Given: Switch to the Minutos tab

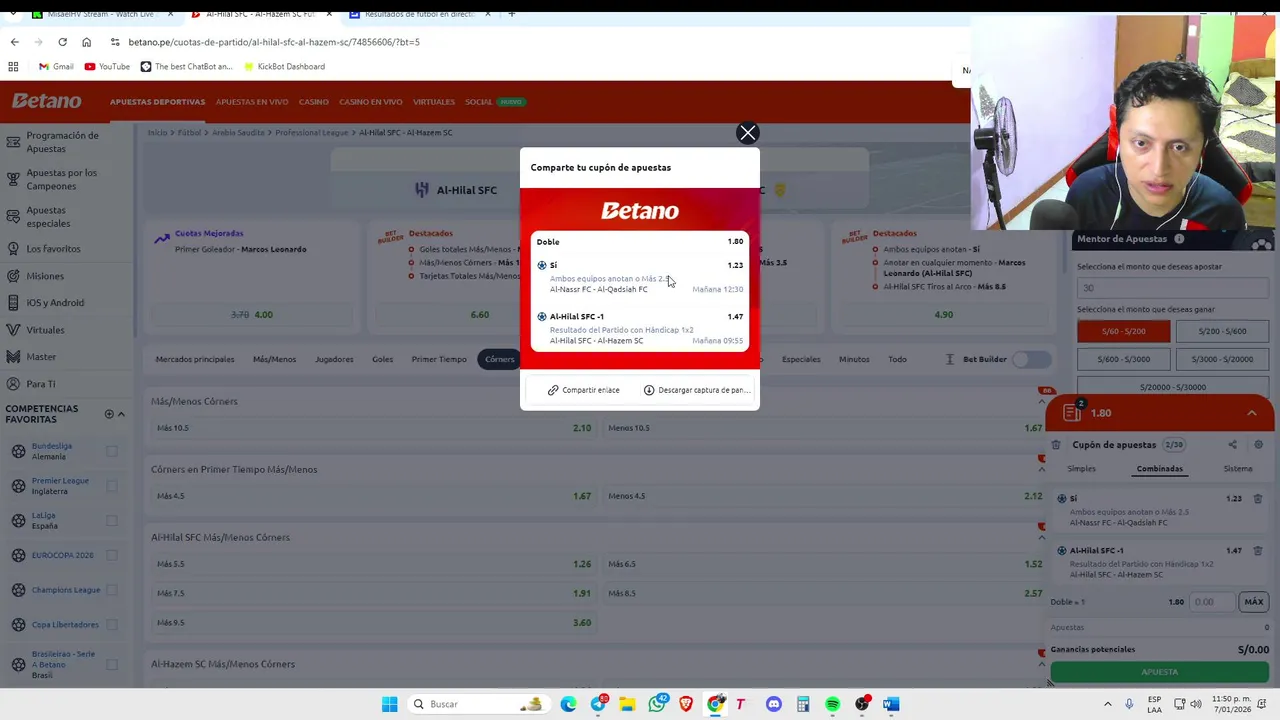Looking at the screenshot, I should 854,359.
